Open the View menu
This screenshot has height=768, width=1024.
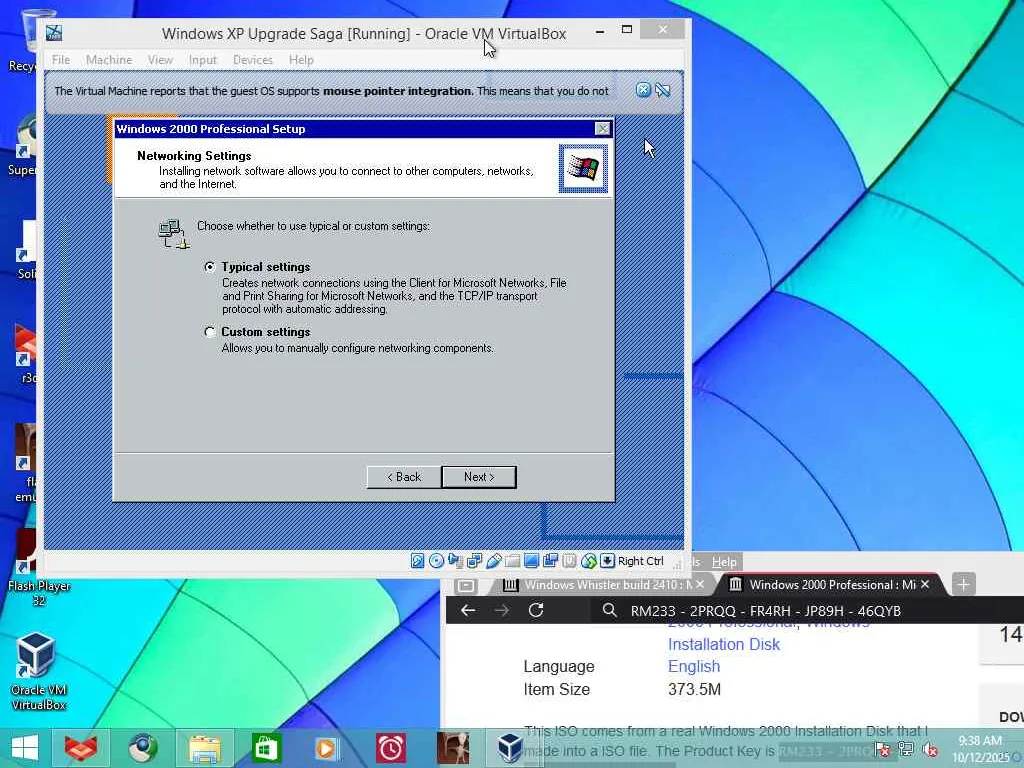[160, 59]
